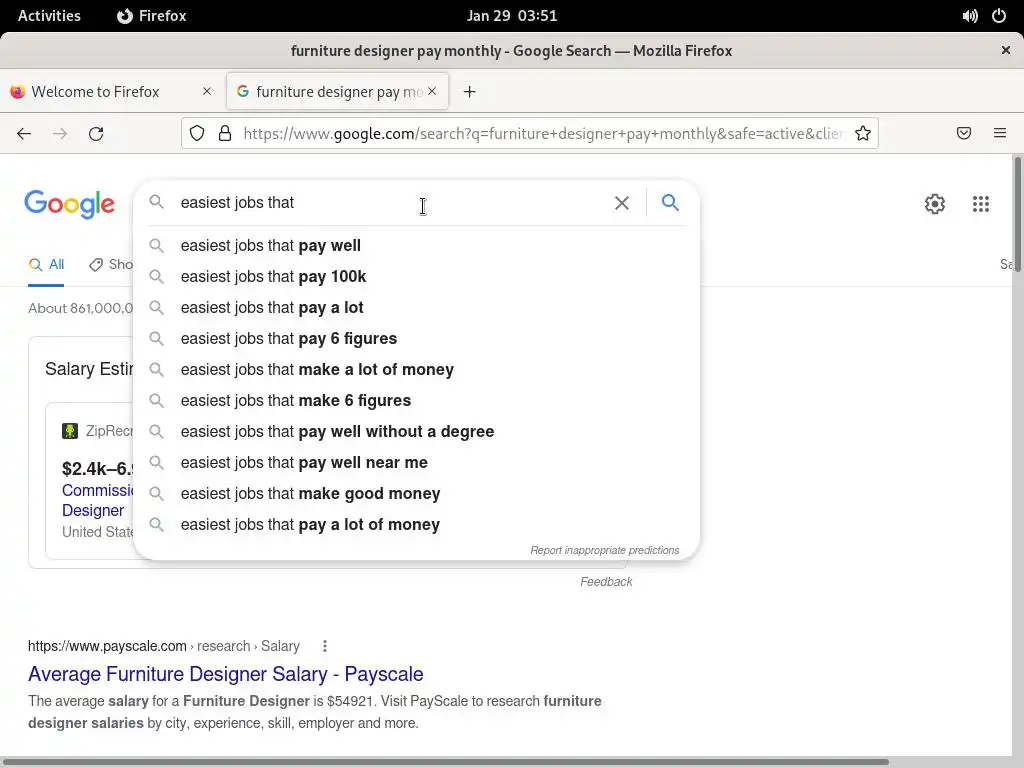The height and width of the screenshot is (768, 1024).
Task: Click inside the Google search text field
Action: click(390, 203)
